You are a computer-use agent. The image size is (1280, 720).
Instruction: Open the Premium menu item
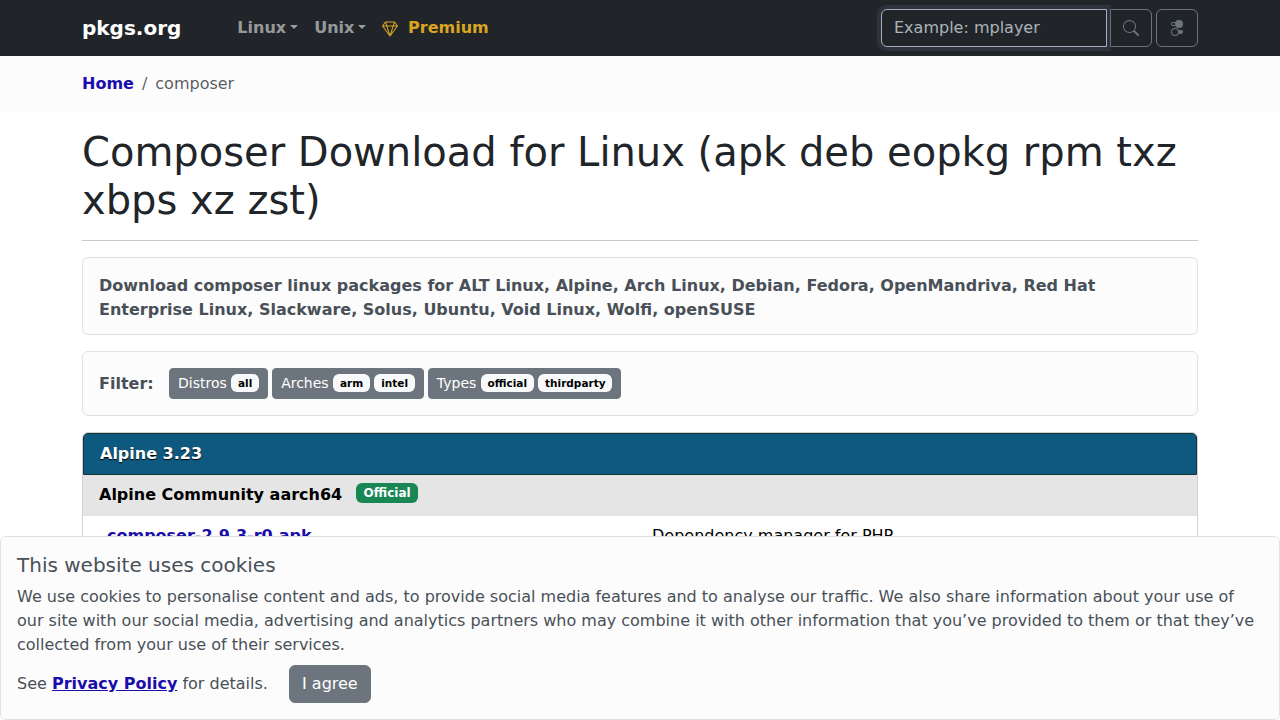click(448, 28)
